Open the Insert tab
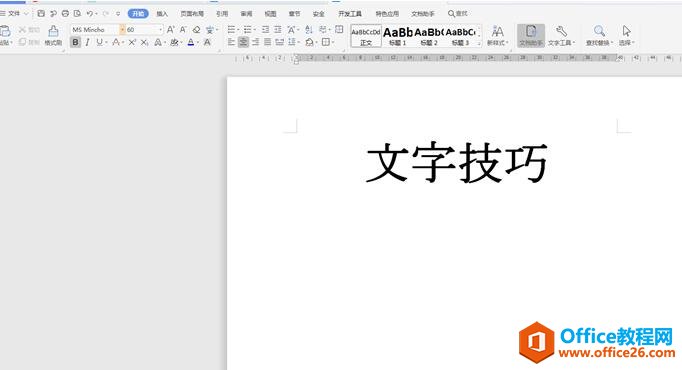Screen dimensions: 682x370 click(x=162, y=13)
